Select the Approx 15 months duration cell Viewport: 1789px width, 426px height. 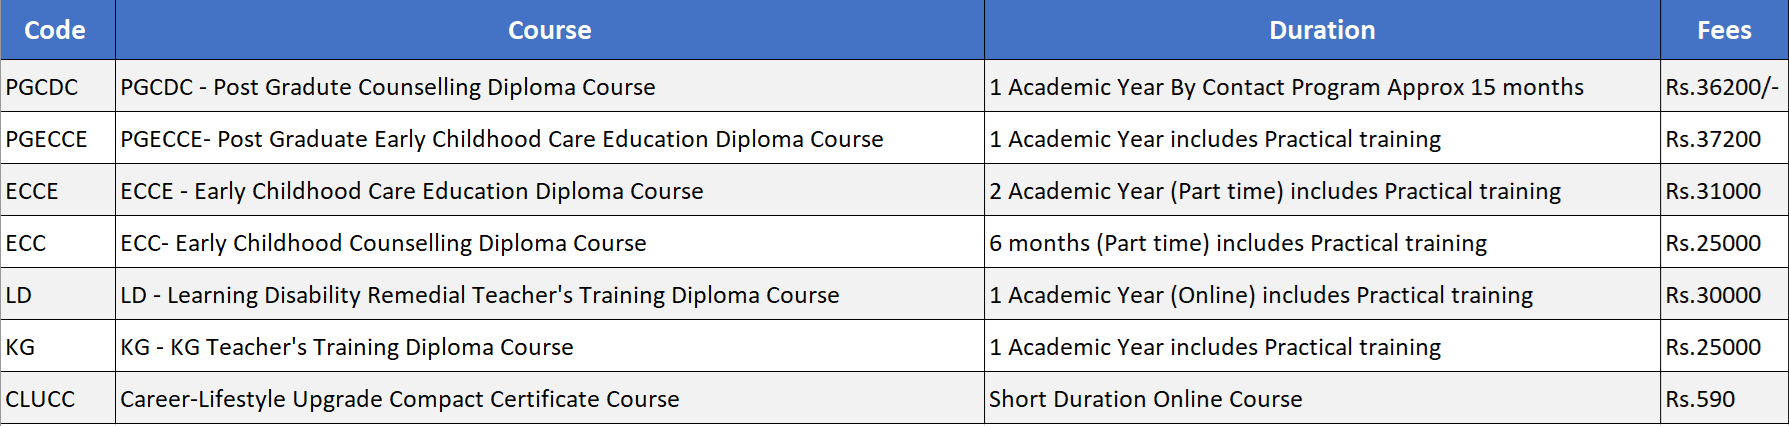click(1286, 87)
